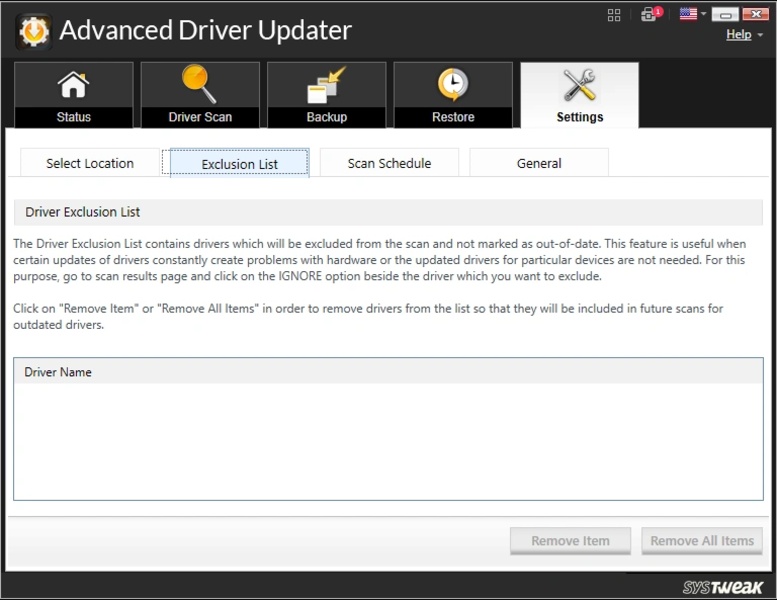Switch to the Exclusion List tab

tap(239, 163)
